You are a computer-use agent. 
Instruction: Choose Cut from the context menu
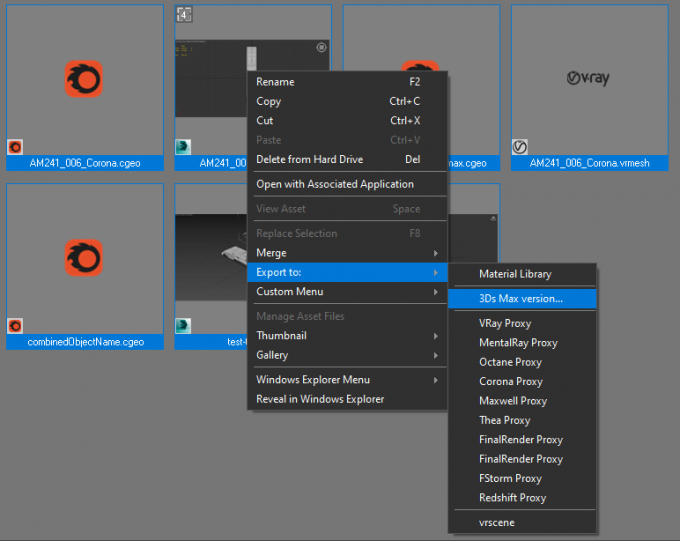pos(347,121)
